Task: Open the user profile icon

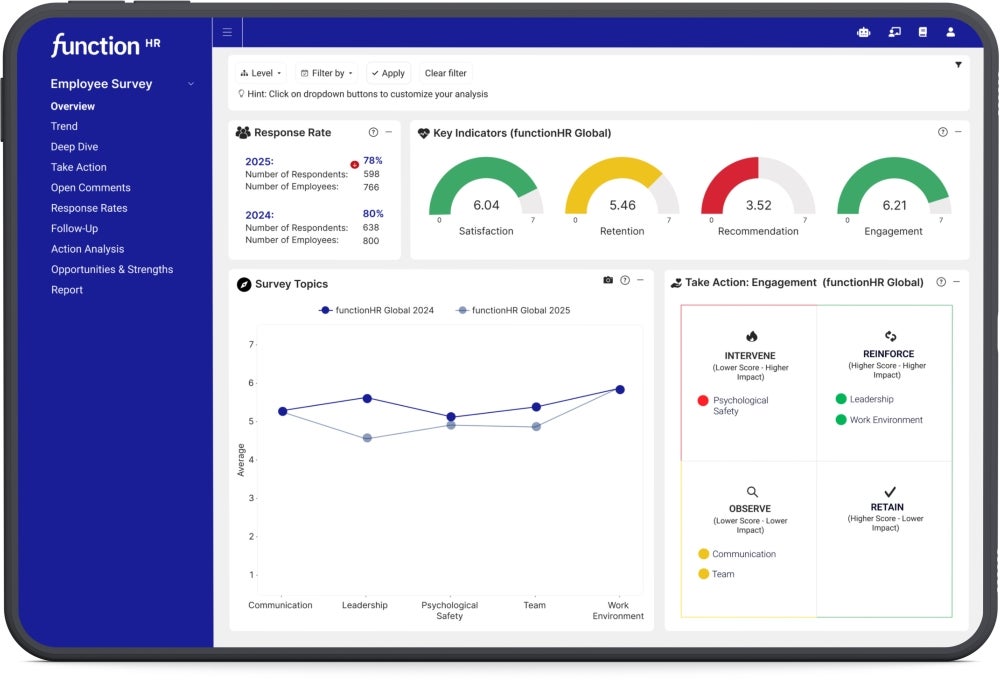Action: 950,32
